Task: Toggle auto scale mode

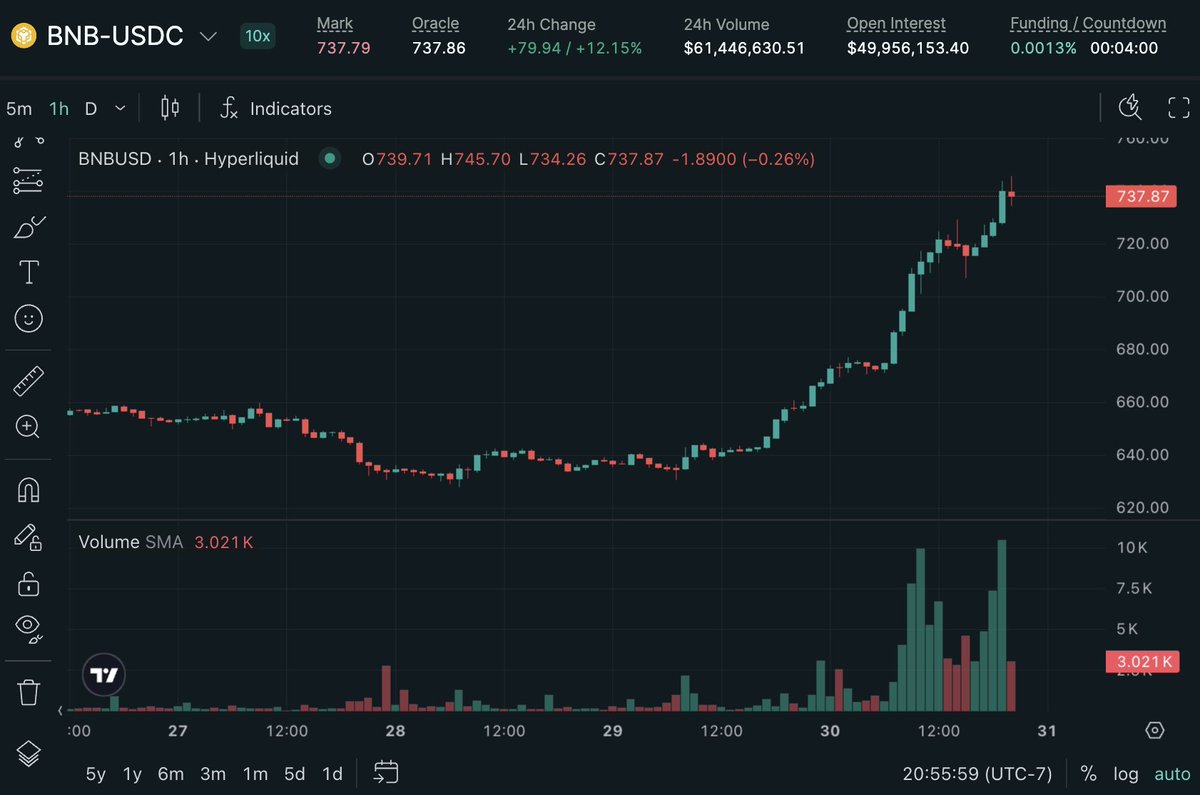Action: [x=1172, y=773]
